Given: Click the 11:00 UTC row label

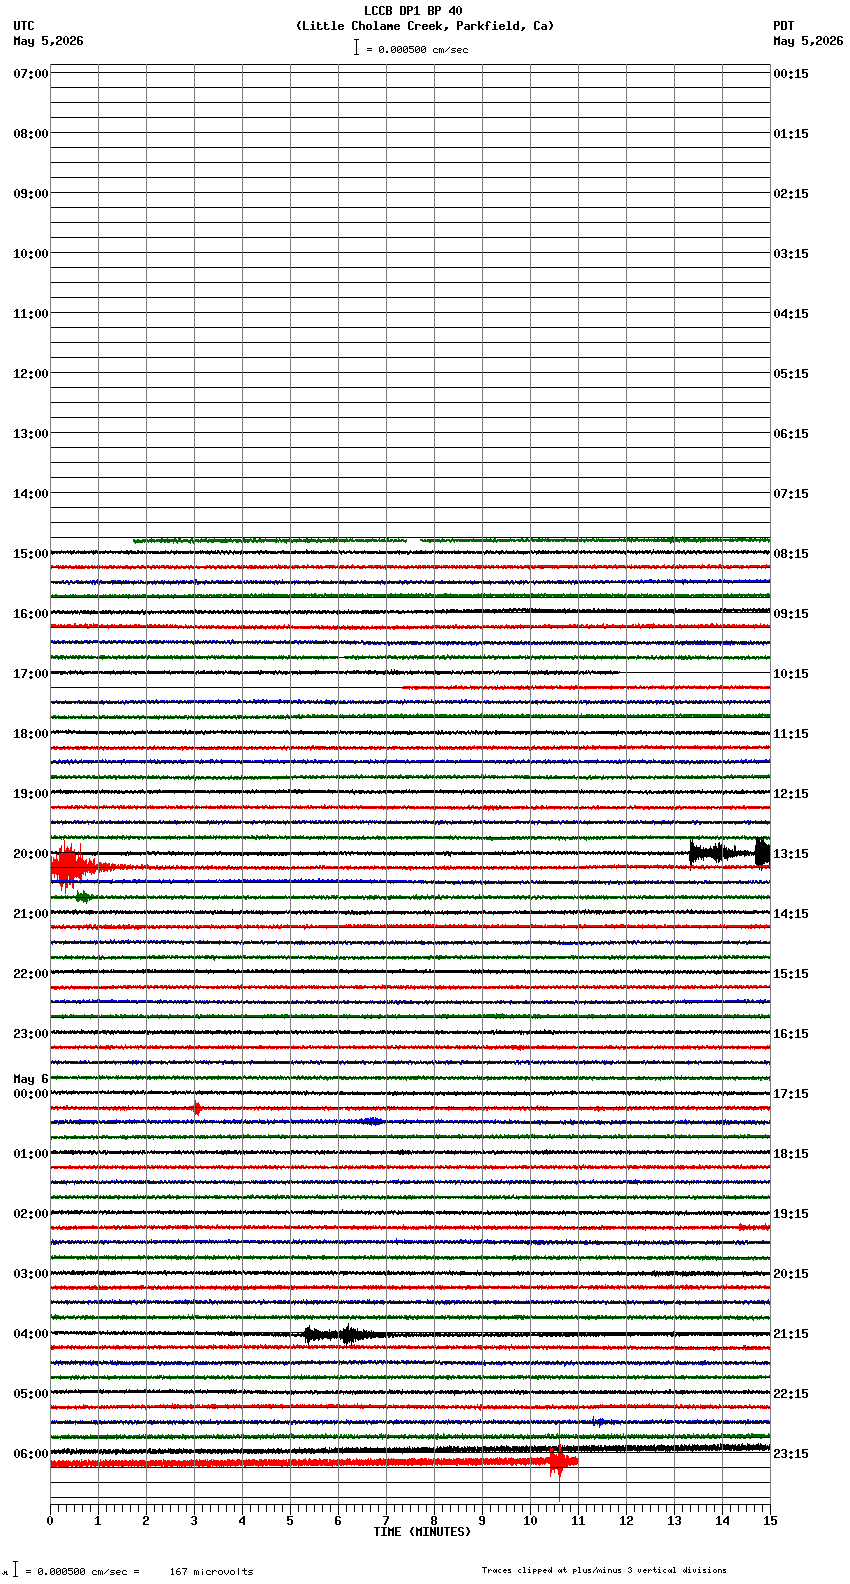Looking at the screenshot, I should (x=31, y=314).
